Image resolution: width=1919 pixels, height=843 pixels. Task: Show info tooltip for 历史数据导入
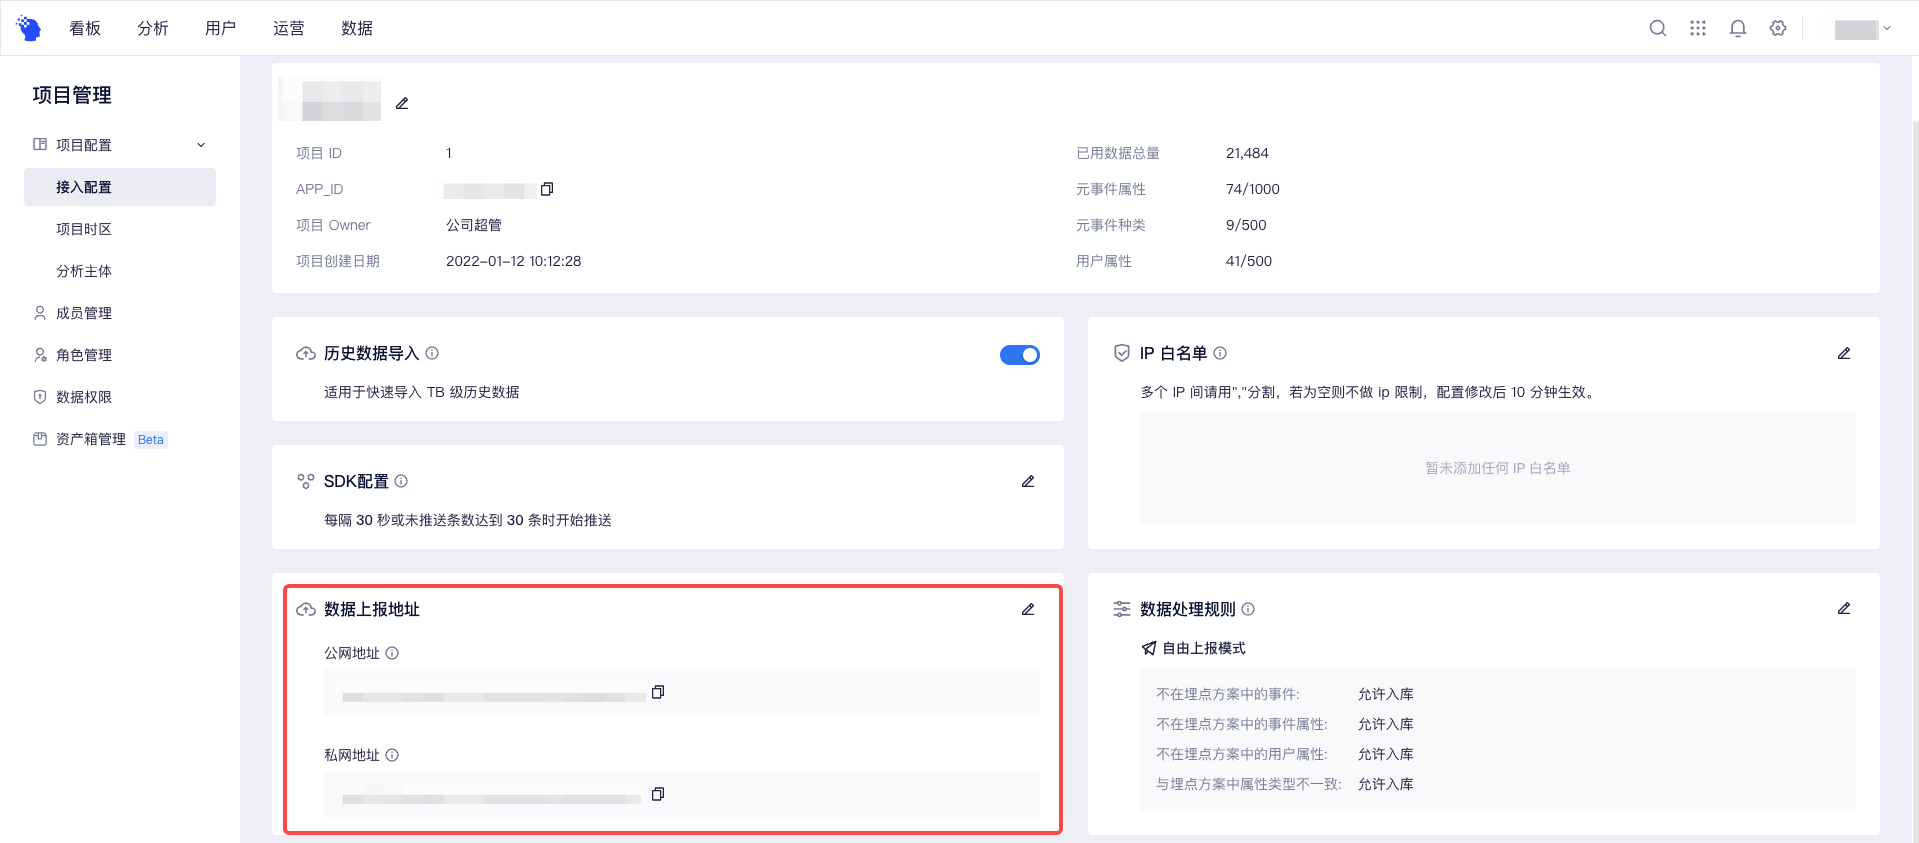click(432, 353)
